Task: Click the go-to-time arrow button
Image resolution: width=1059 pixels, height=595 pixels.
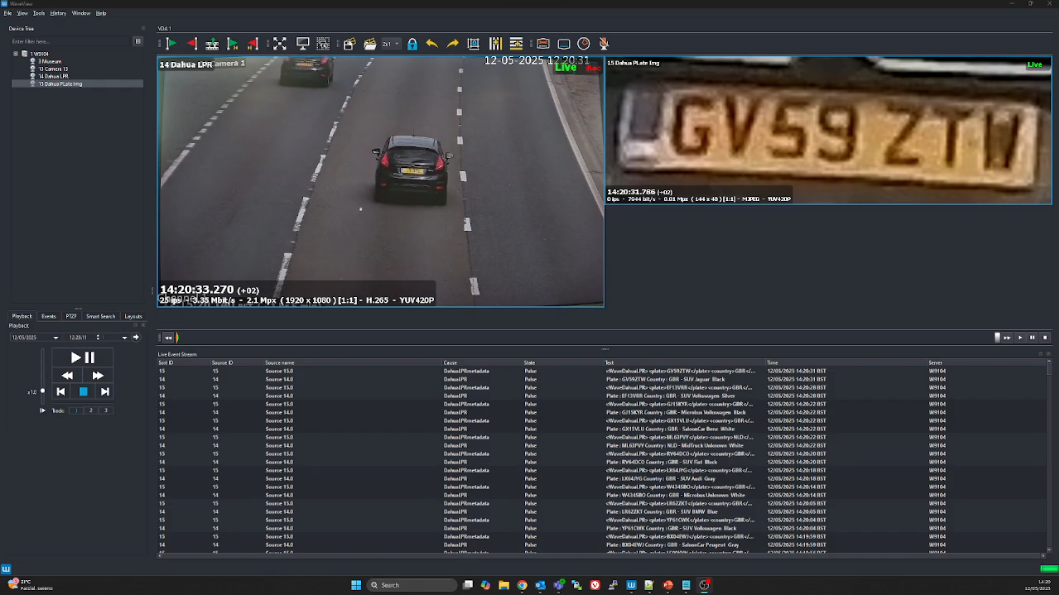Action: pos(136,337)
